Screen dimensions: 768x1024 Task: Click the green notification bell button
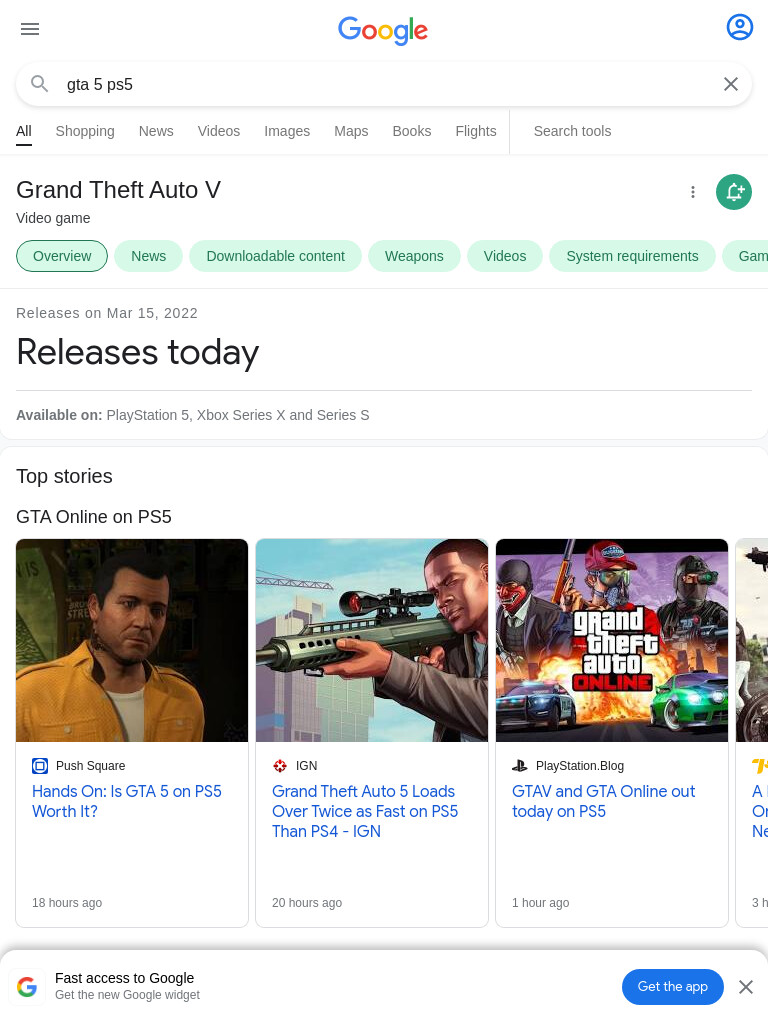click(734, 192)
